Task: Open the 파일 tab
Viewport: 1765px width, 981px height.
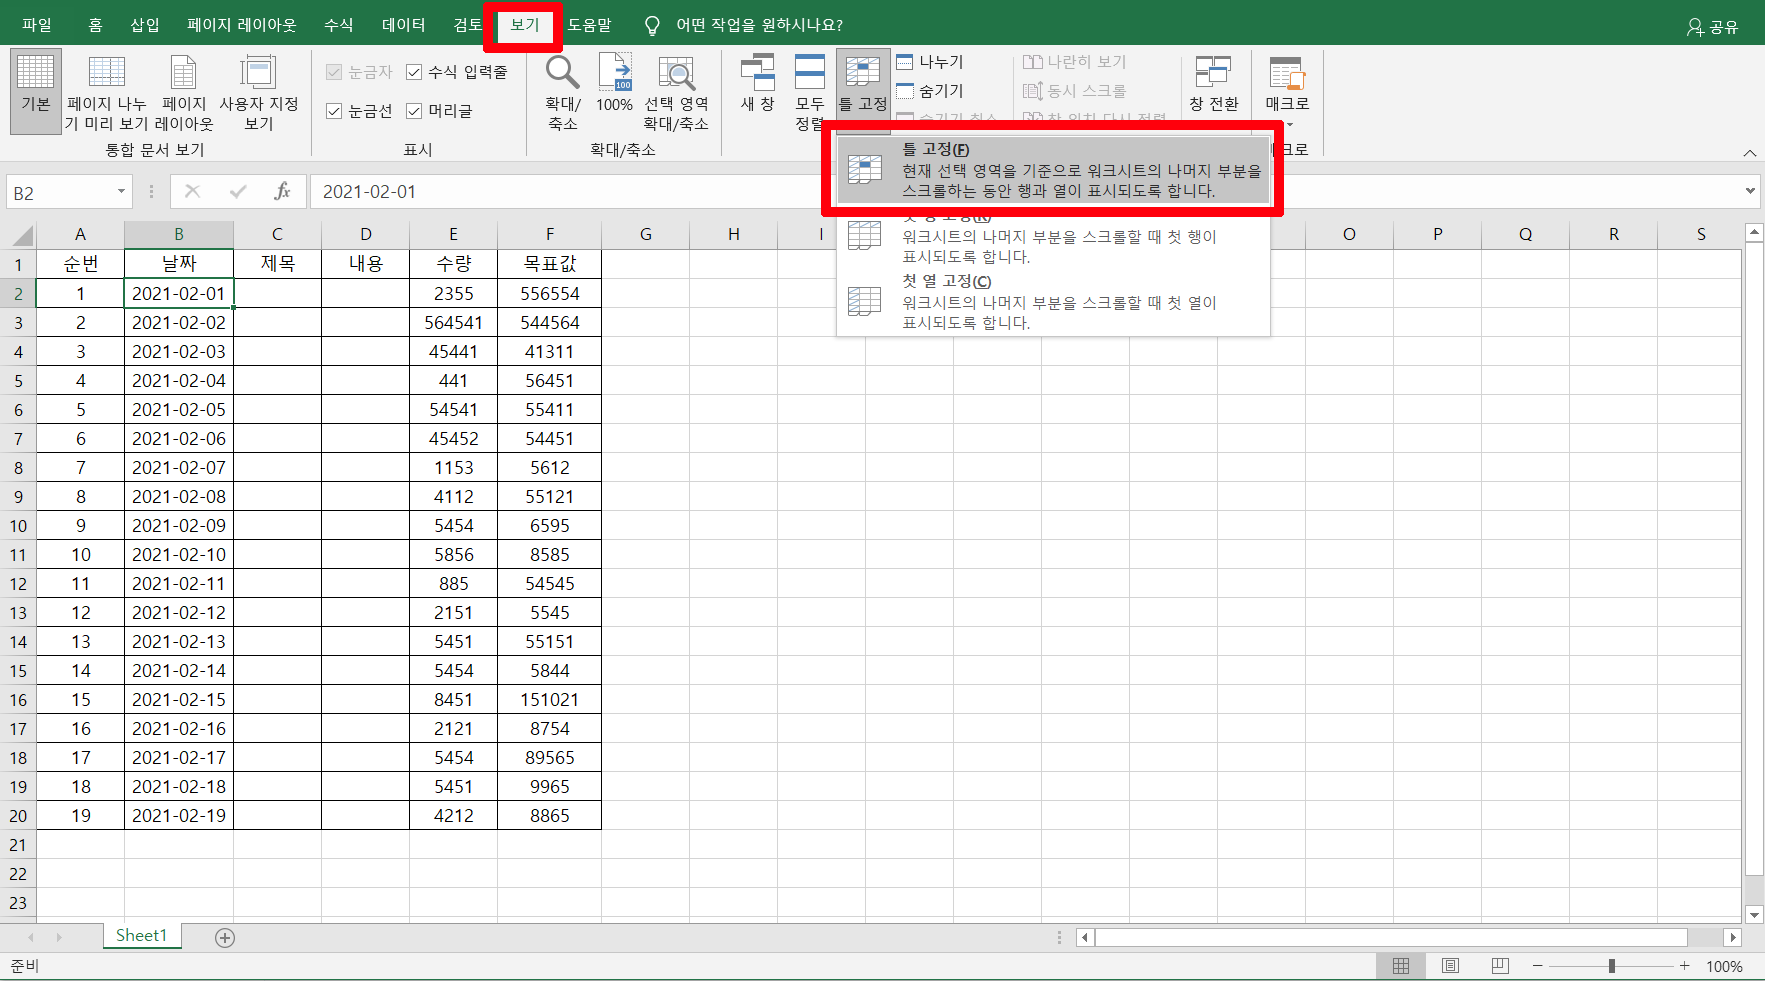Action: (37, 25)
